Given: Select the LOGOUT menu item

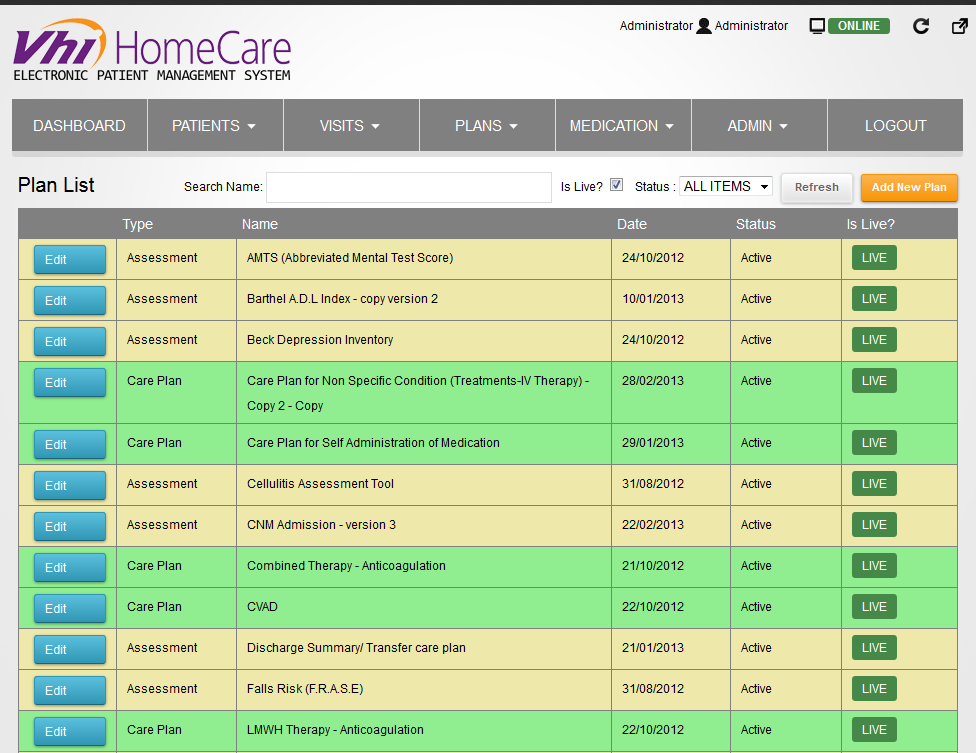Looking at the screenshot, I should (x=895, y=125).
